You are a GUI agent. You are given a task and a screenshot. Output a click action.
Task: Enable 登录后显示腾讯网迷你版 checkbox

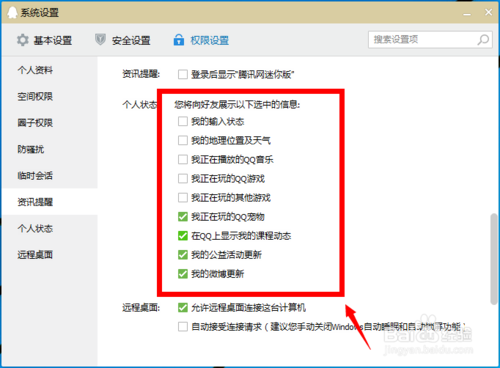pyautogui.click(x=183, y=74)
